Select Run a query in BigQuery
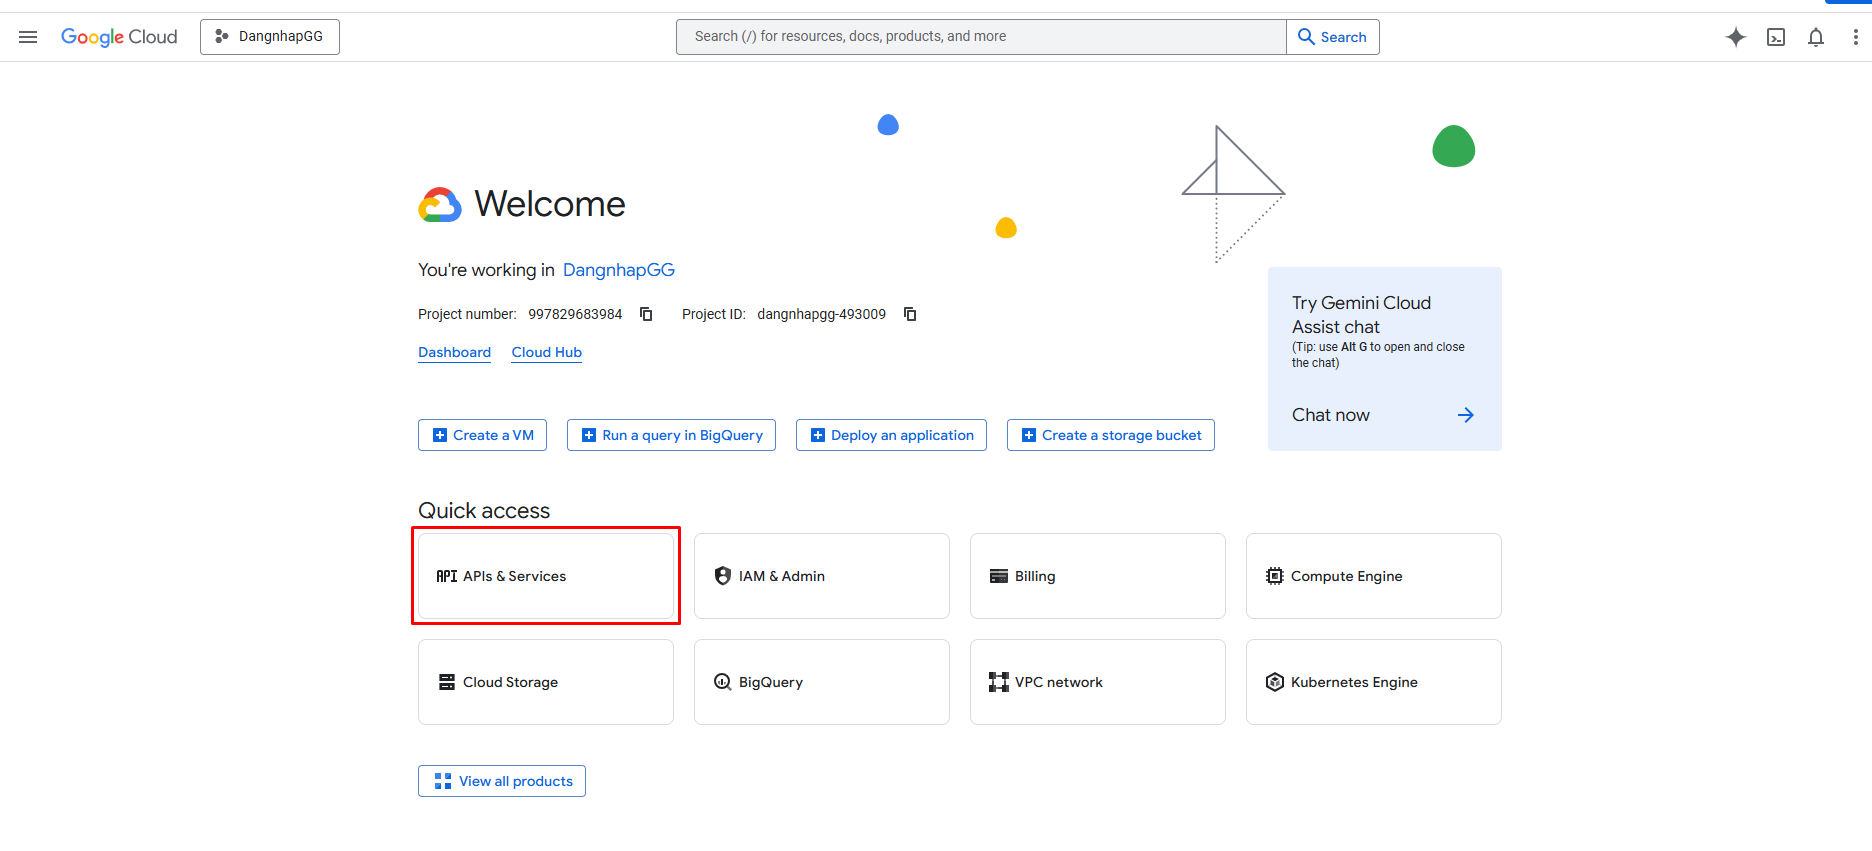 [671, 435]
